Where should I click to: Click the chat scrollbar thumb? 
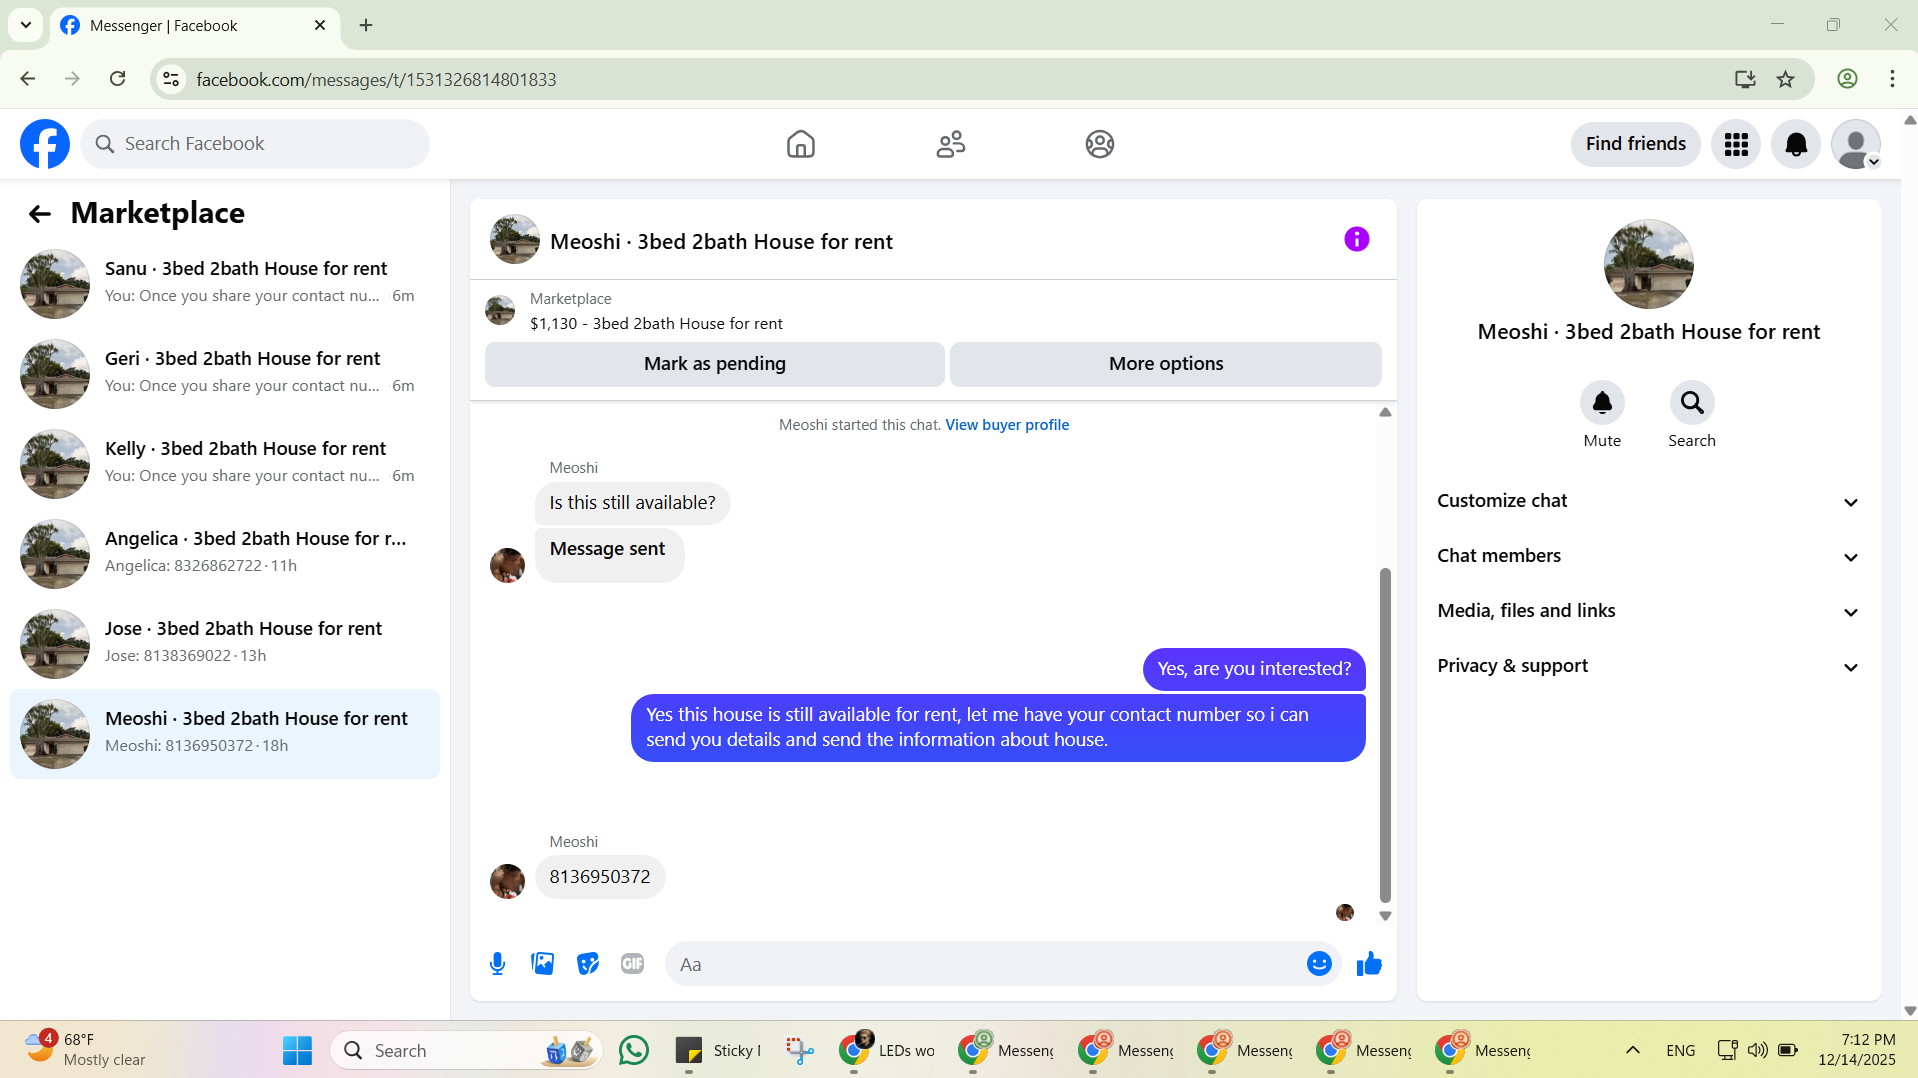pyautogui.click(x=1385, y=735)
